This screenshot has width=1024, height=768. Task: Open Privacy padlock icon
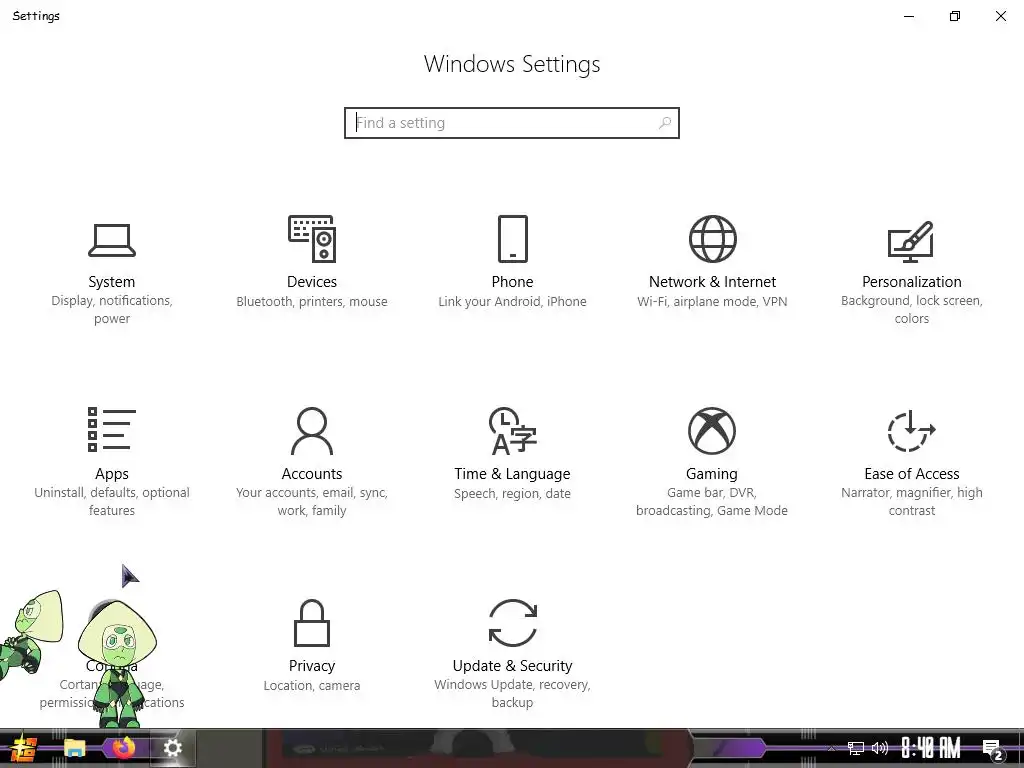tap(312, 623)
